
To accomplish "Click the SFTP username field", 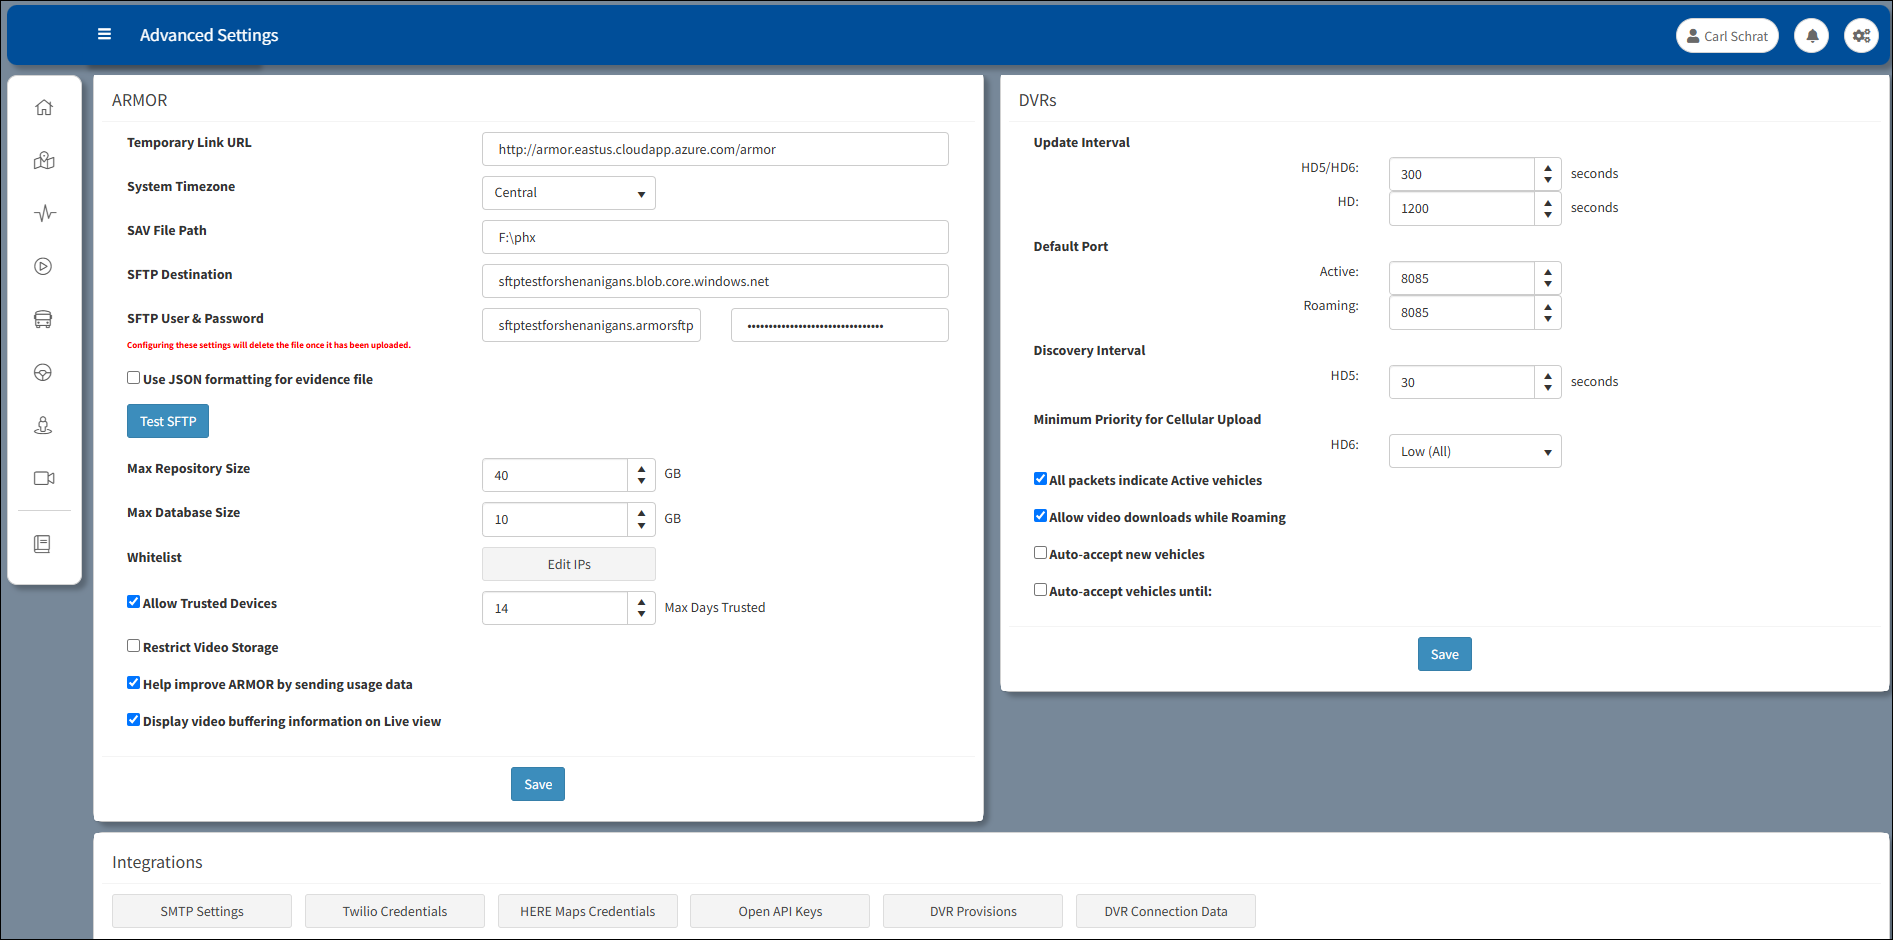I will (x=591, y=325).
